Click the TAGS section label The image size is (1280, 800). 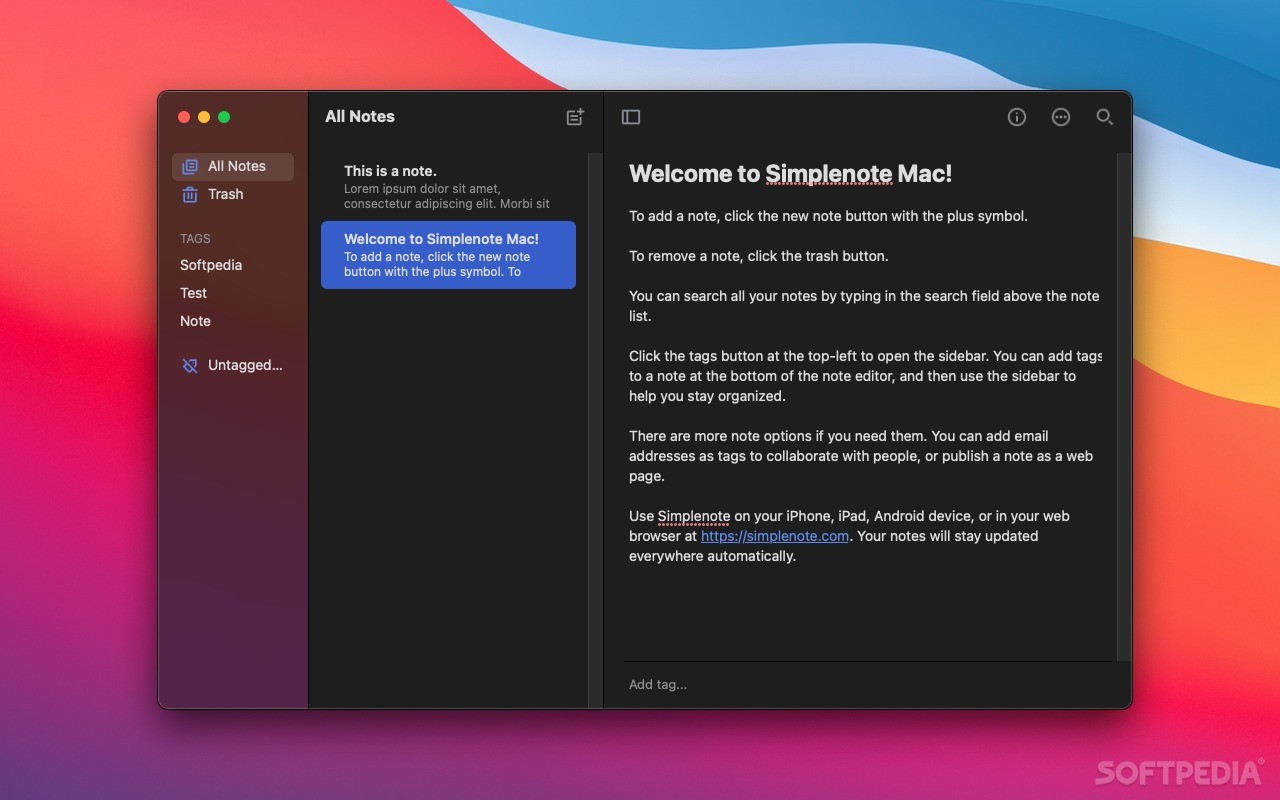pyautogui.click(x=195, y=239)
